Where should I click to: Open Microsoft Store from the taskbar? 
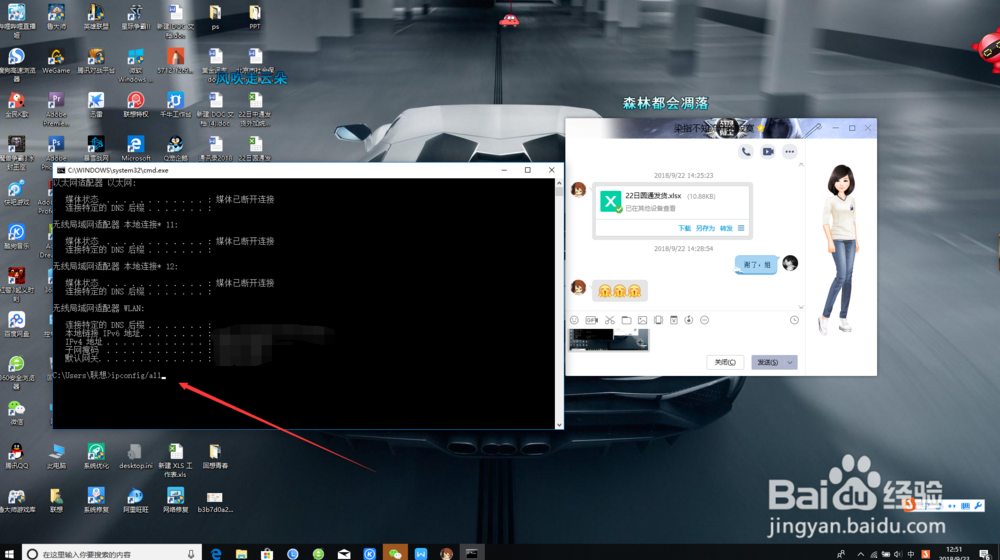[267, 553]
